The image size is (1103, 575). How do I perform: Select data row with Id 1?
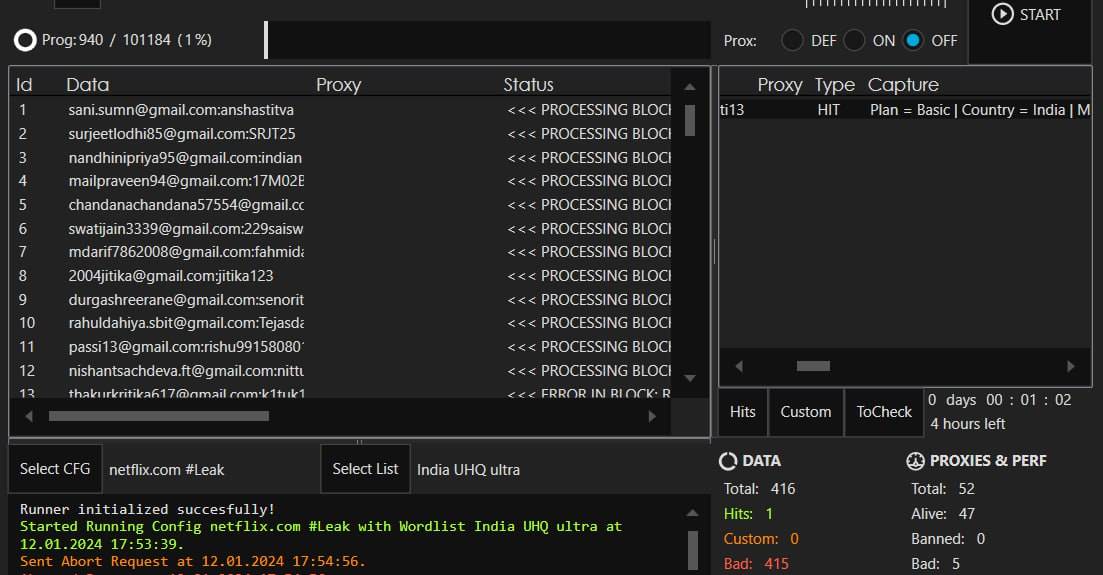point(340,110)
